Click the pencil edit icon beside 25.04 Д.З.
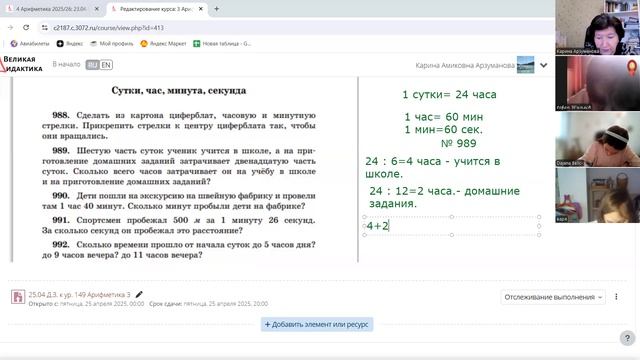The width and height of the screenshot is (640, 360). click(139, 294)
